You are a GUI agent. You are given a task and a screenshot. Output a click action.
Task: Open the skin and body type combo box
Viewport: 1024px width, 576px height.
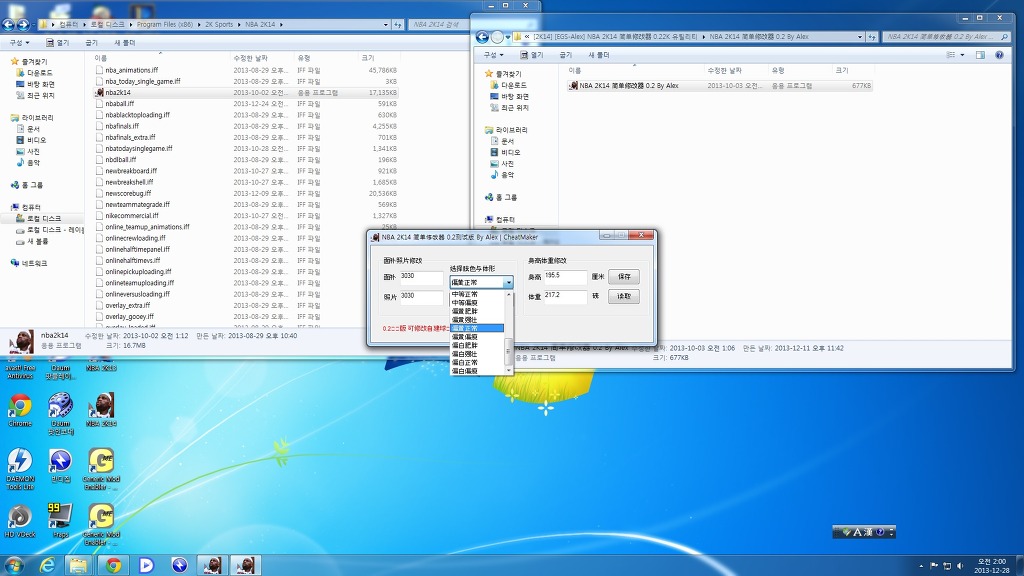pos(481,283)
